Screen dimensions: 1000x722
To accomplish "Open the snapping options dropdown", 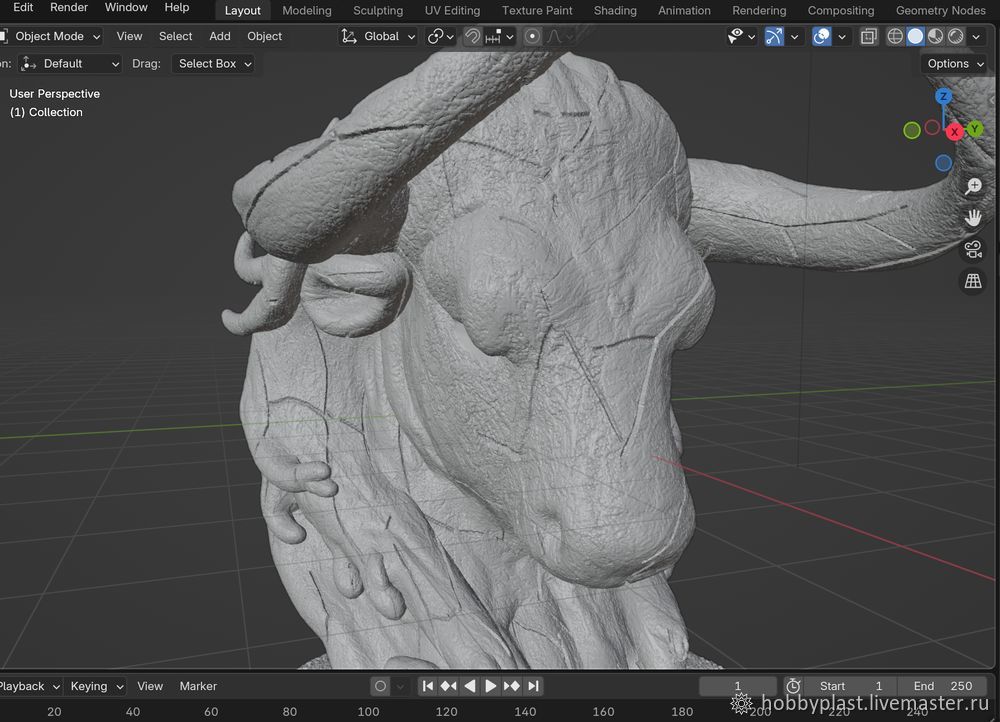I will [x=499, y=36].
